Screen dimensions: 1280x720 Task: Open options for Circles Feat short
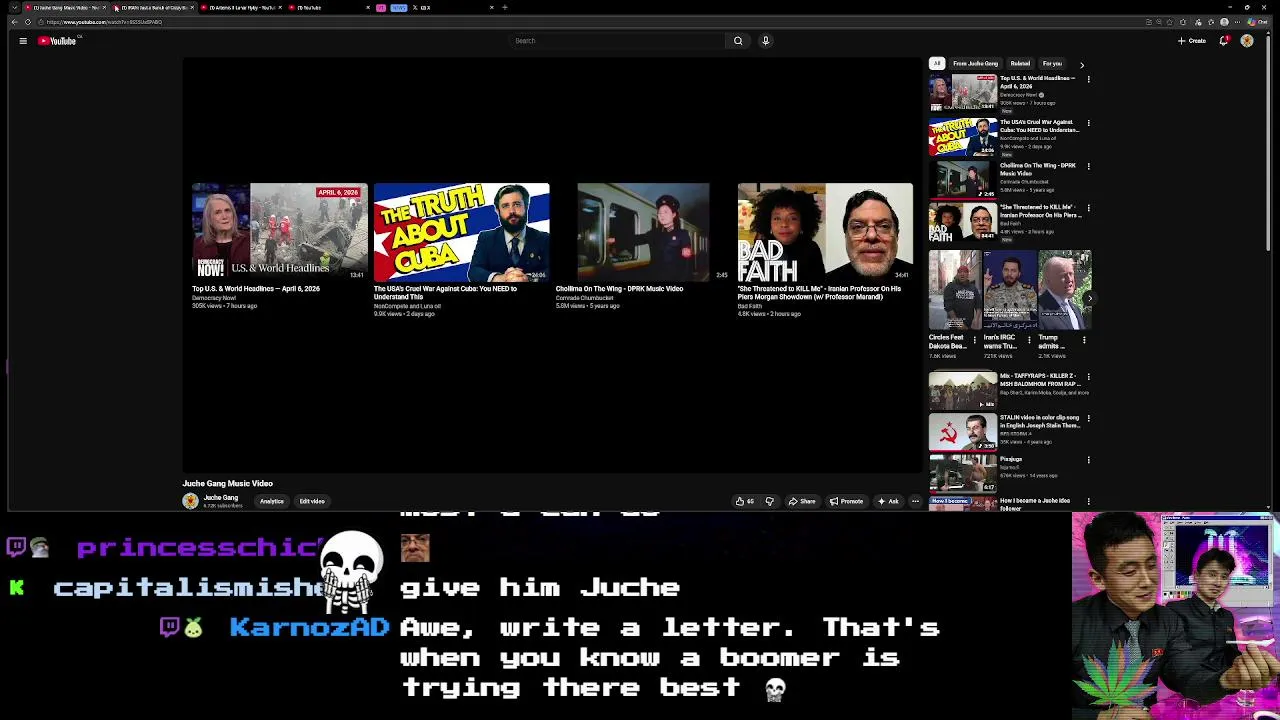point(974,340)
